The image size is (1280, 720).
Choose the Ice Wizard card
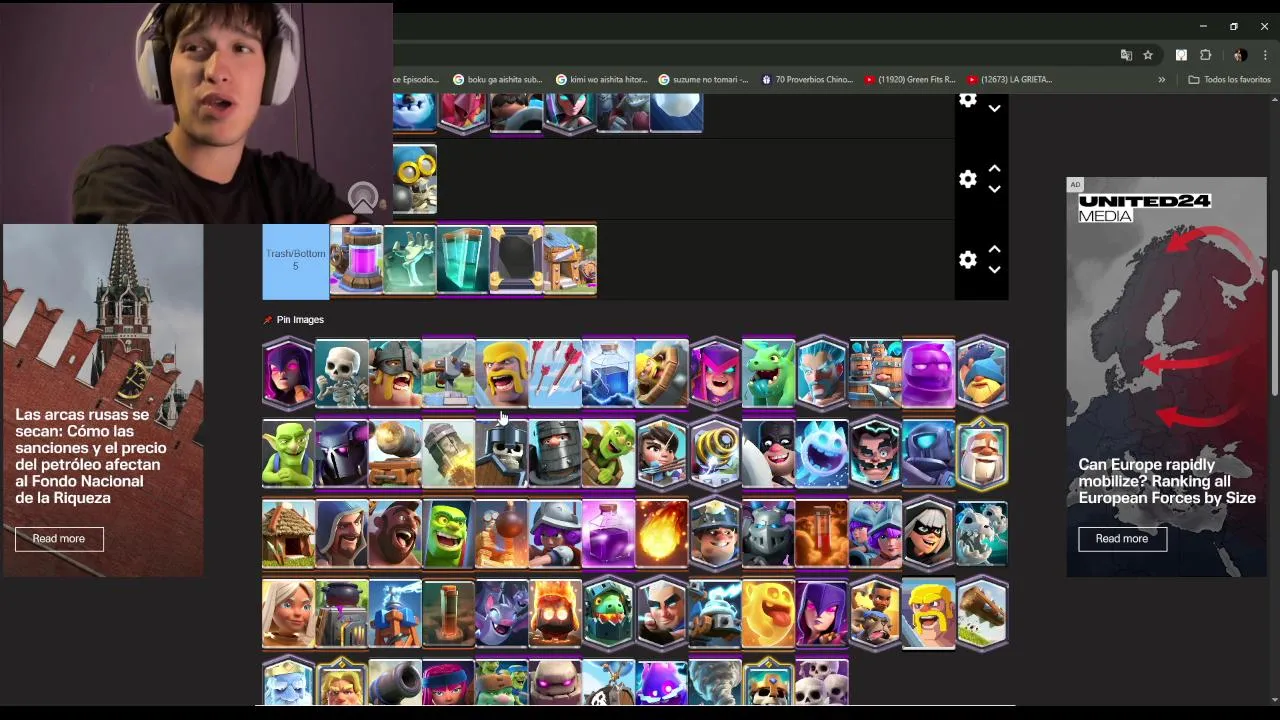(x=821, y=373)
